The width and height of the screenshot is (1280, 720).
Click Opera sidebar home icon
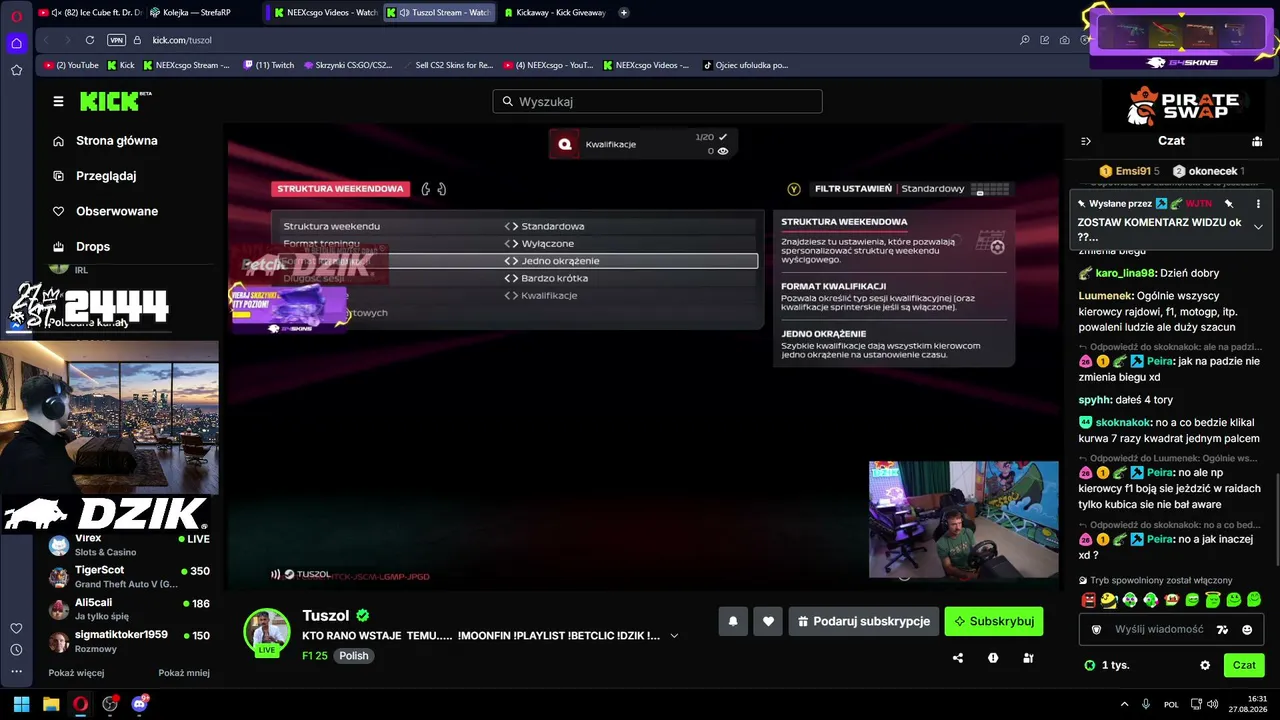pyautogui.click(x=16, y=43)
